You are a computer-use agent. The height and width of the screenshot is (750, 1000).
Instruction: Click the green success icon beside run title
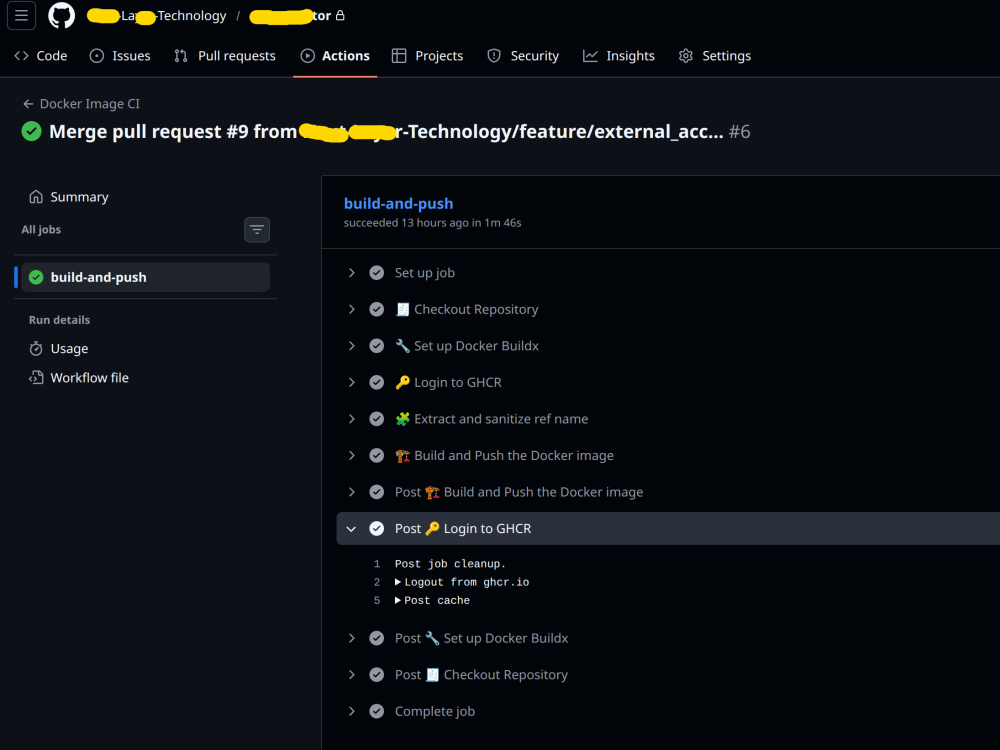(31, 131)
